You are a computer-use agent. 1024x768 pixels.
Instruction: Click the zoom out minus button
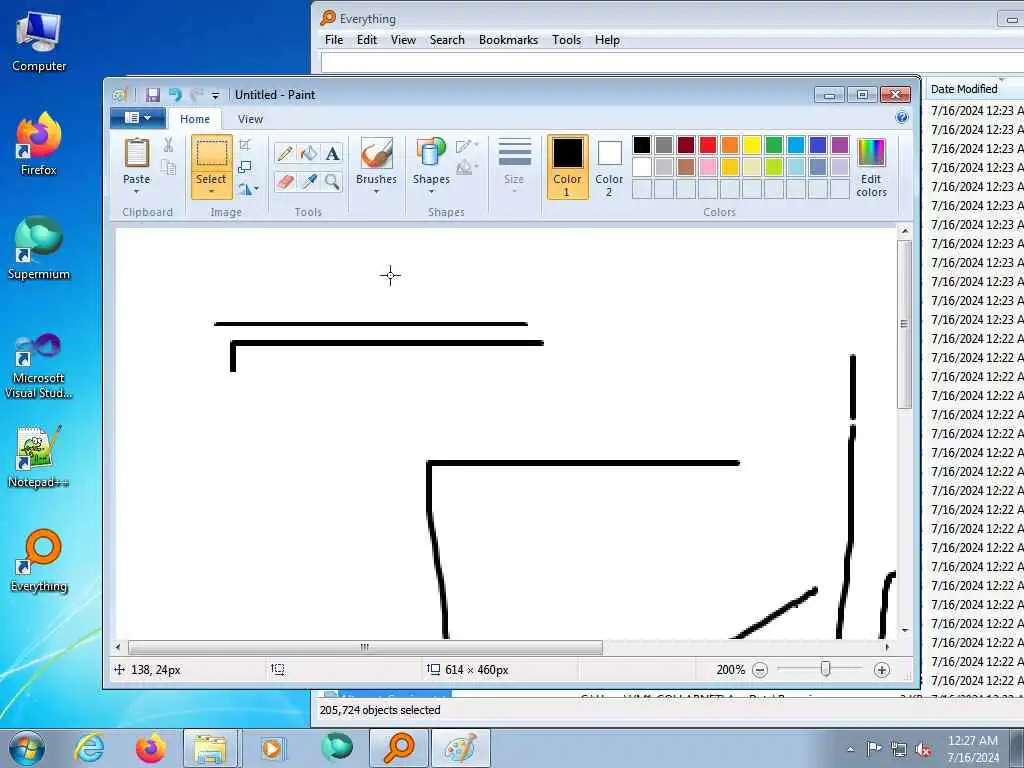pyautogui.click(x=760, y=670)
